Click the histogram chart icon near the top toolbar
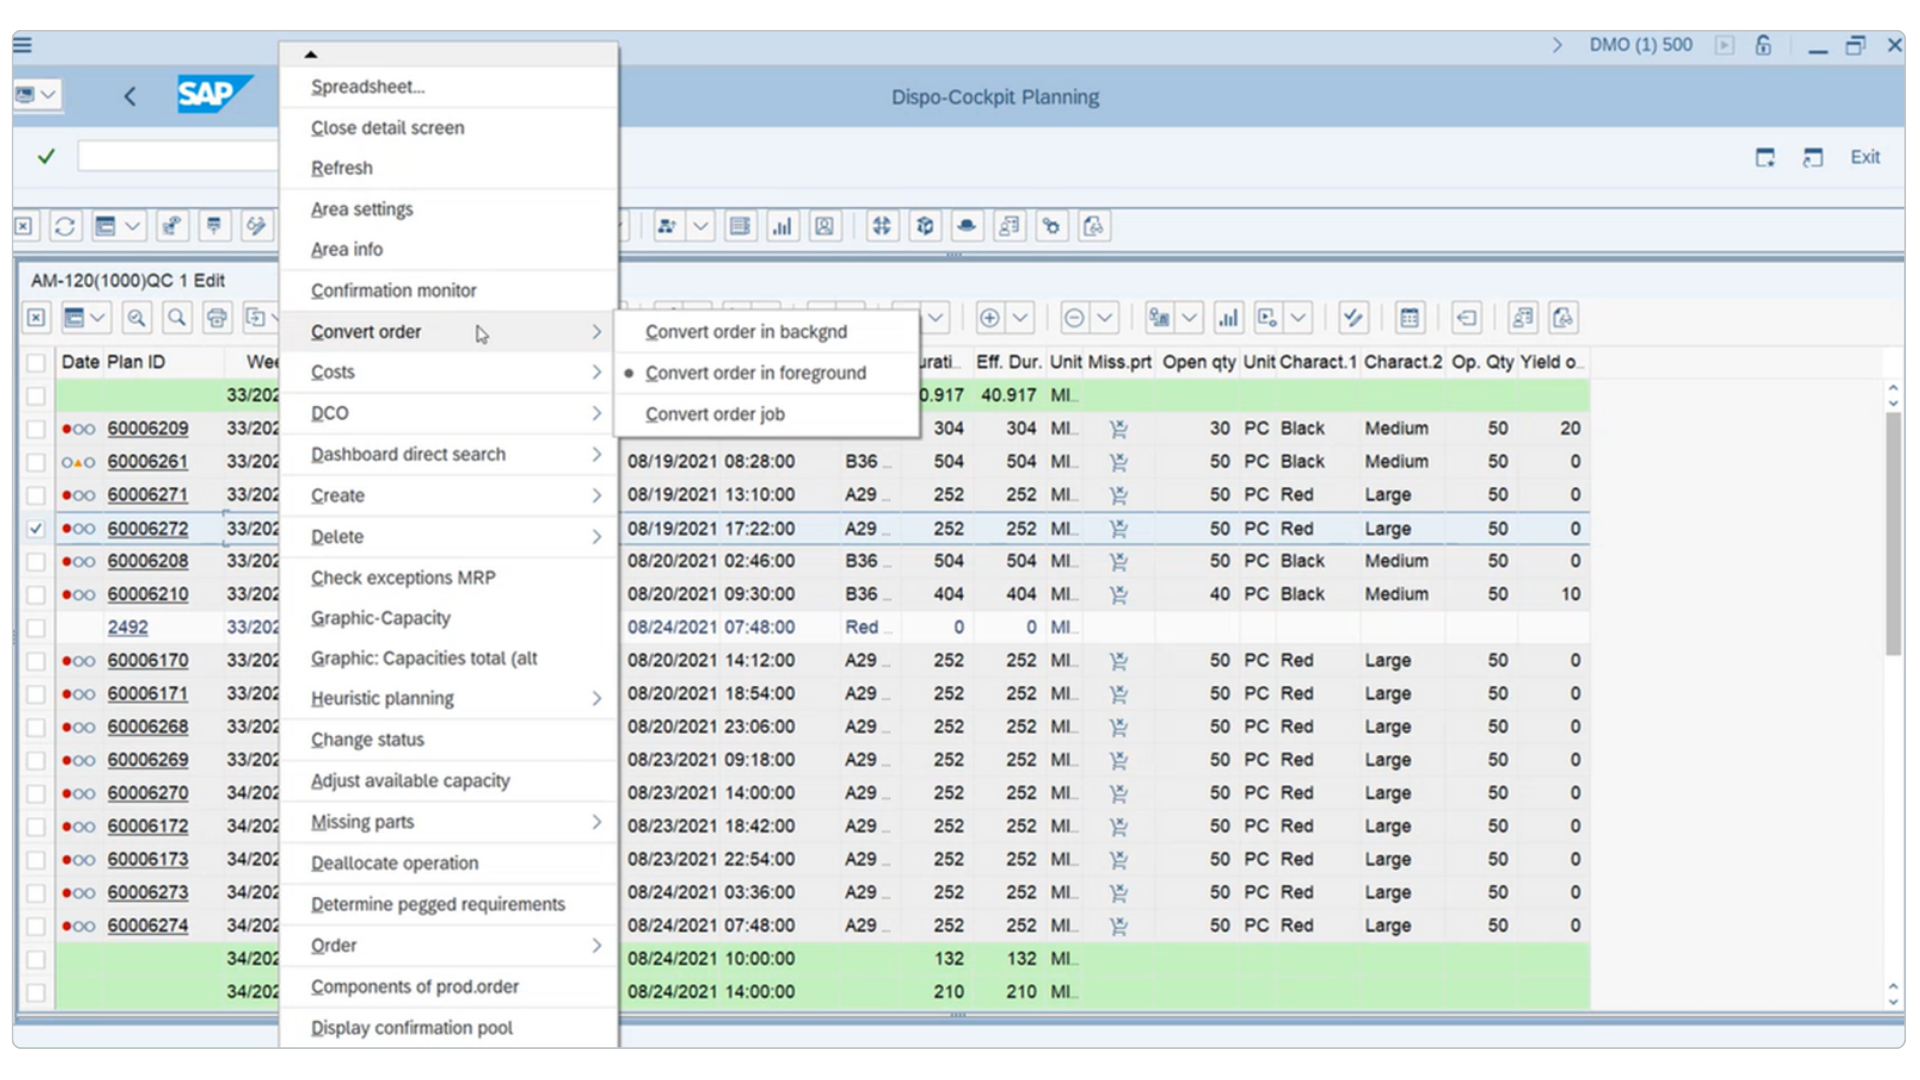The width and height of the screenshot is (1920, 1080). 784,226
